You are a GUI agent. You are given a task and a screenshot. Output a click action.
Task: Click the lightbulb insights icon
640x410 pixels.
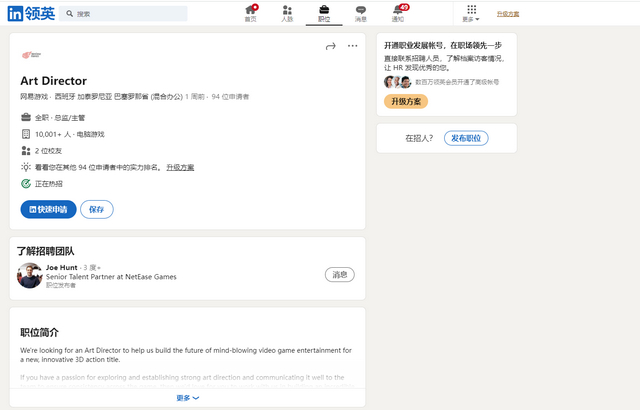pyautogui.click(x=26, y=167)
